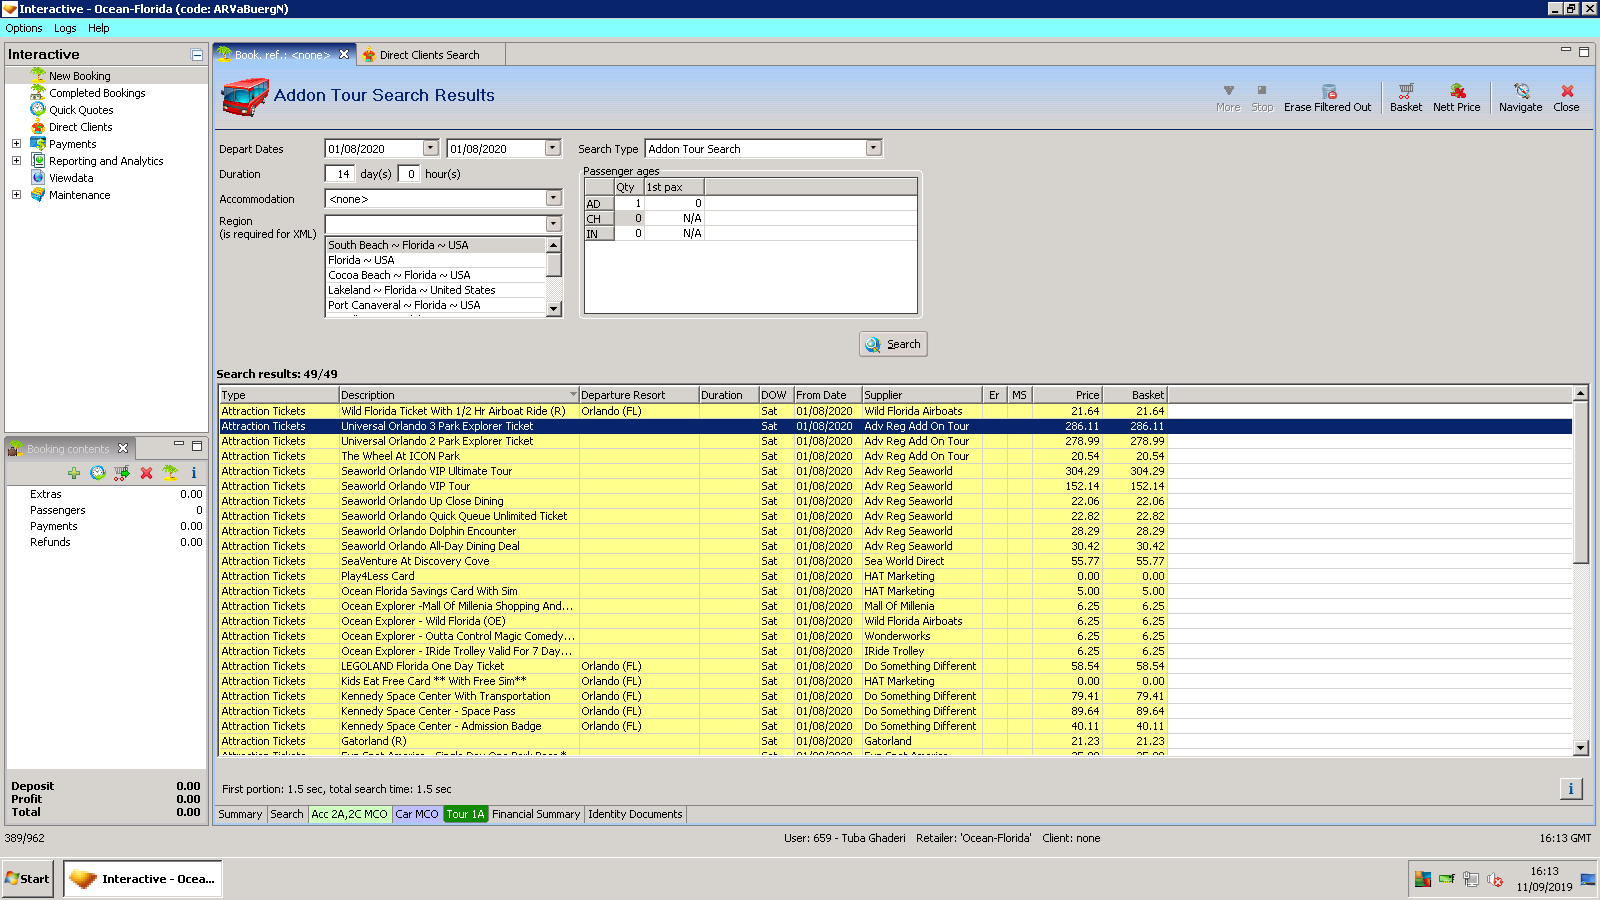Click the Erase Filtered Out icon
The width and height of the screenshot is (1600, 900).
[1328, 92]
